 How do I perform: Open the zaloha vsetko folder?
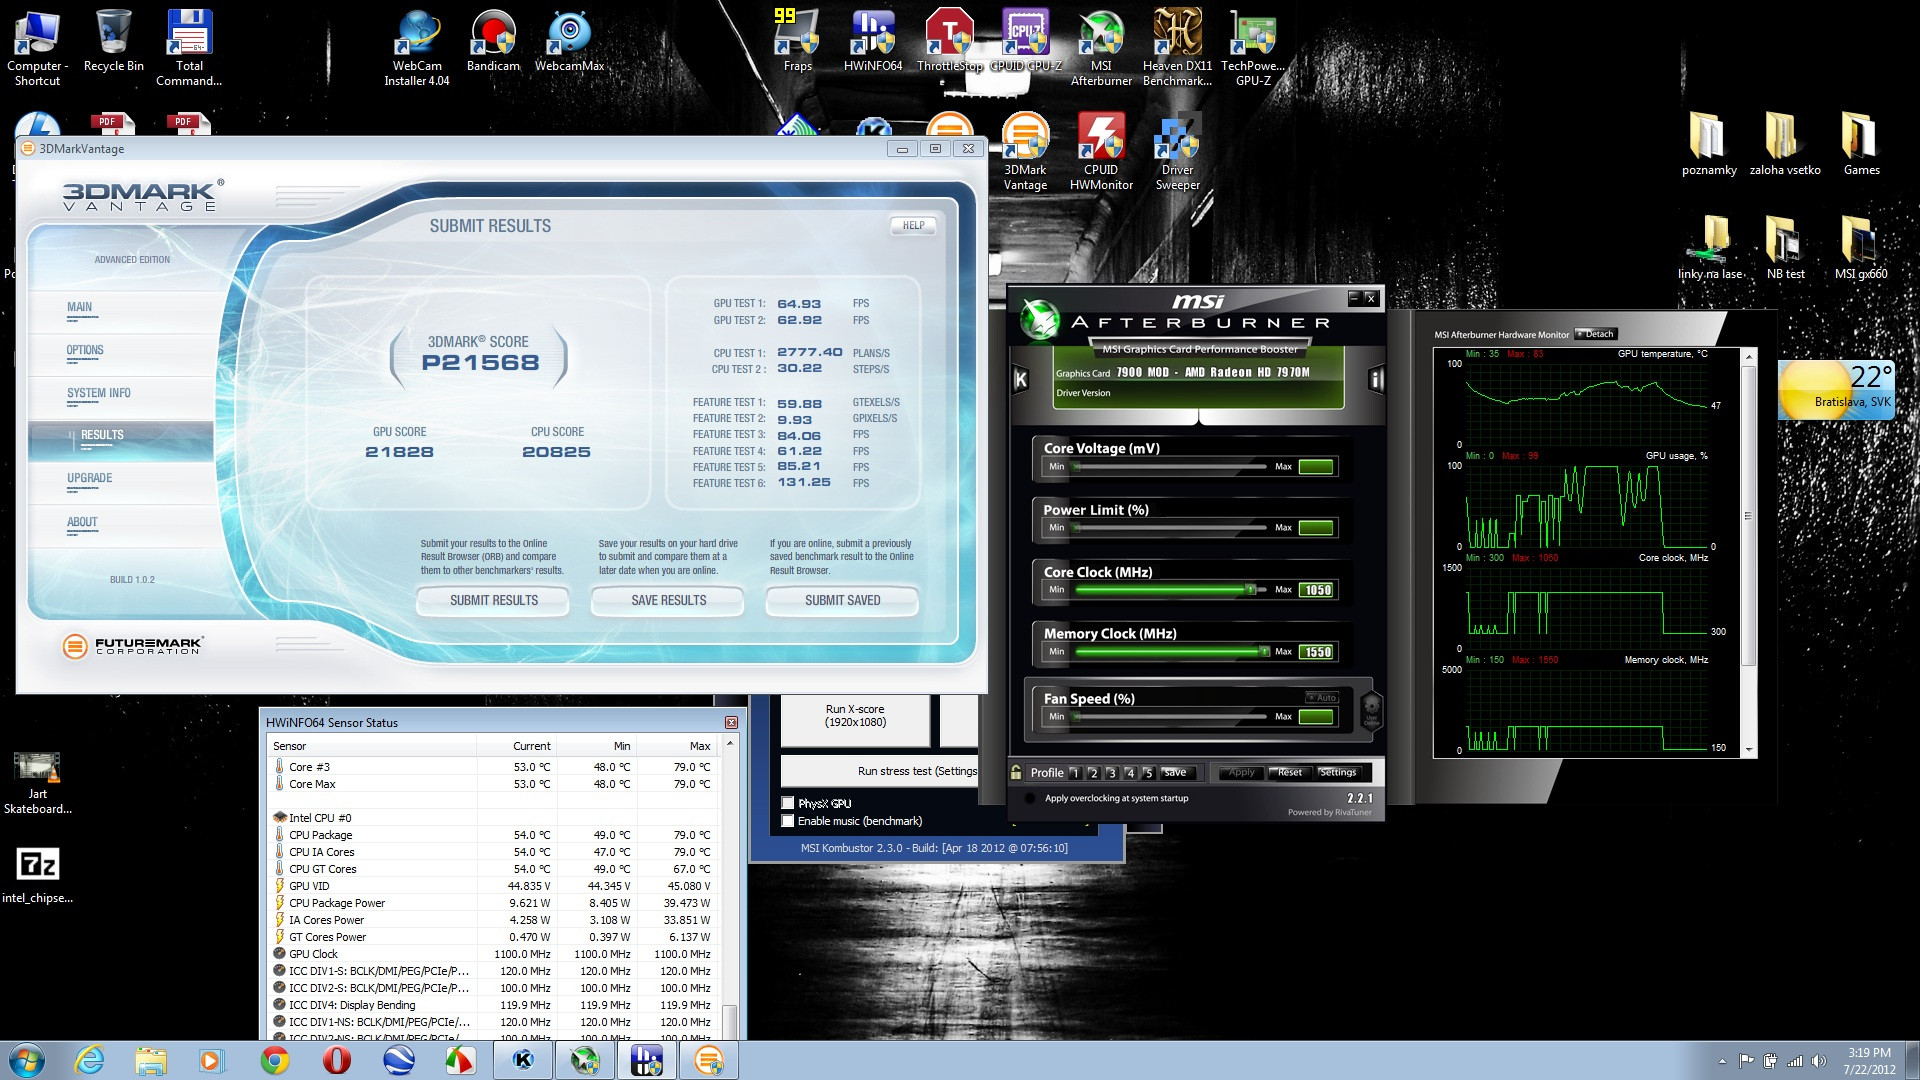1785,144
